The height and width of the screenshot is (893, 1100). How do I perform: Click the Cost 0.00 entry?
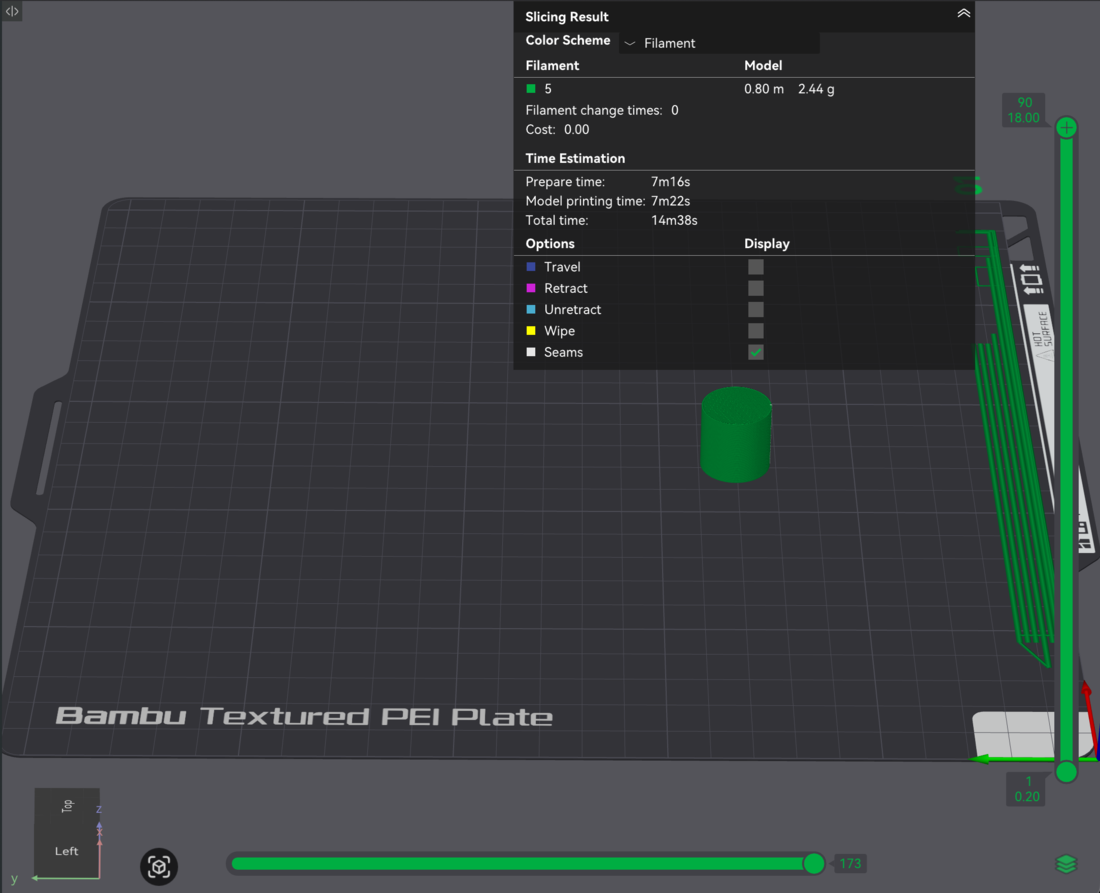[x=558, y=129]
